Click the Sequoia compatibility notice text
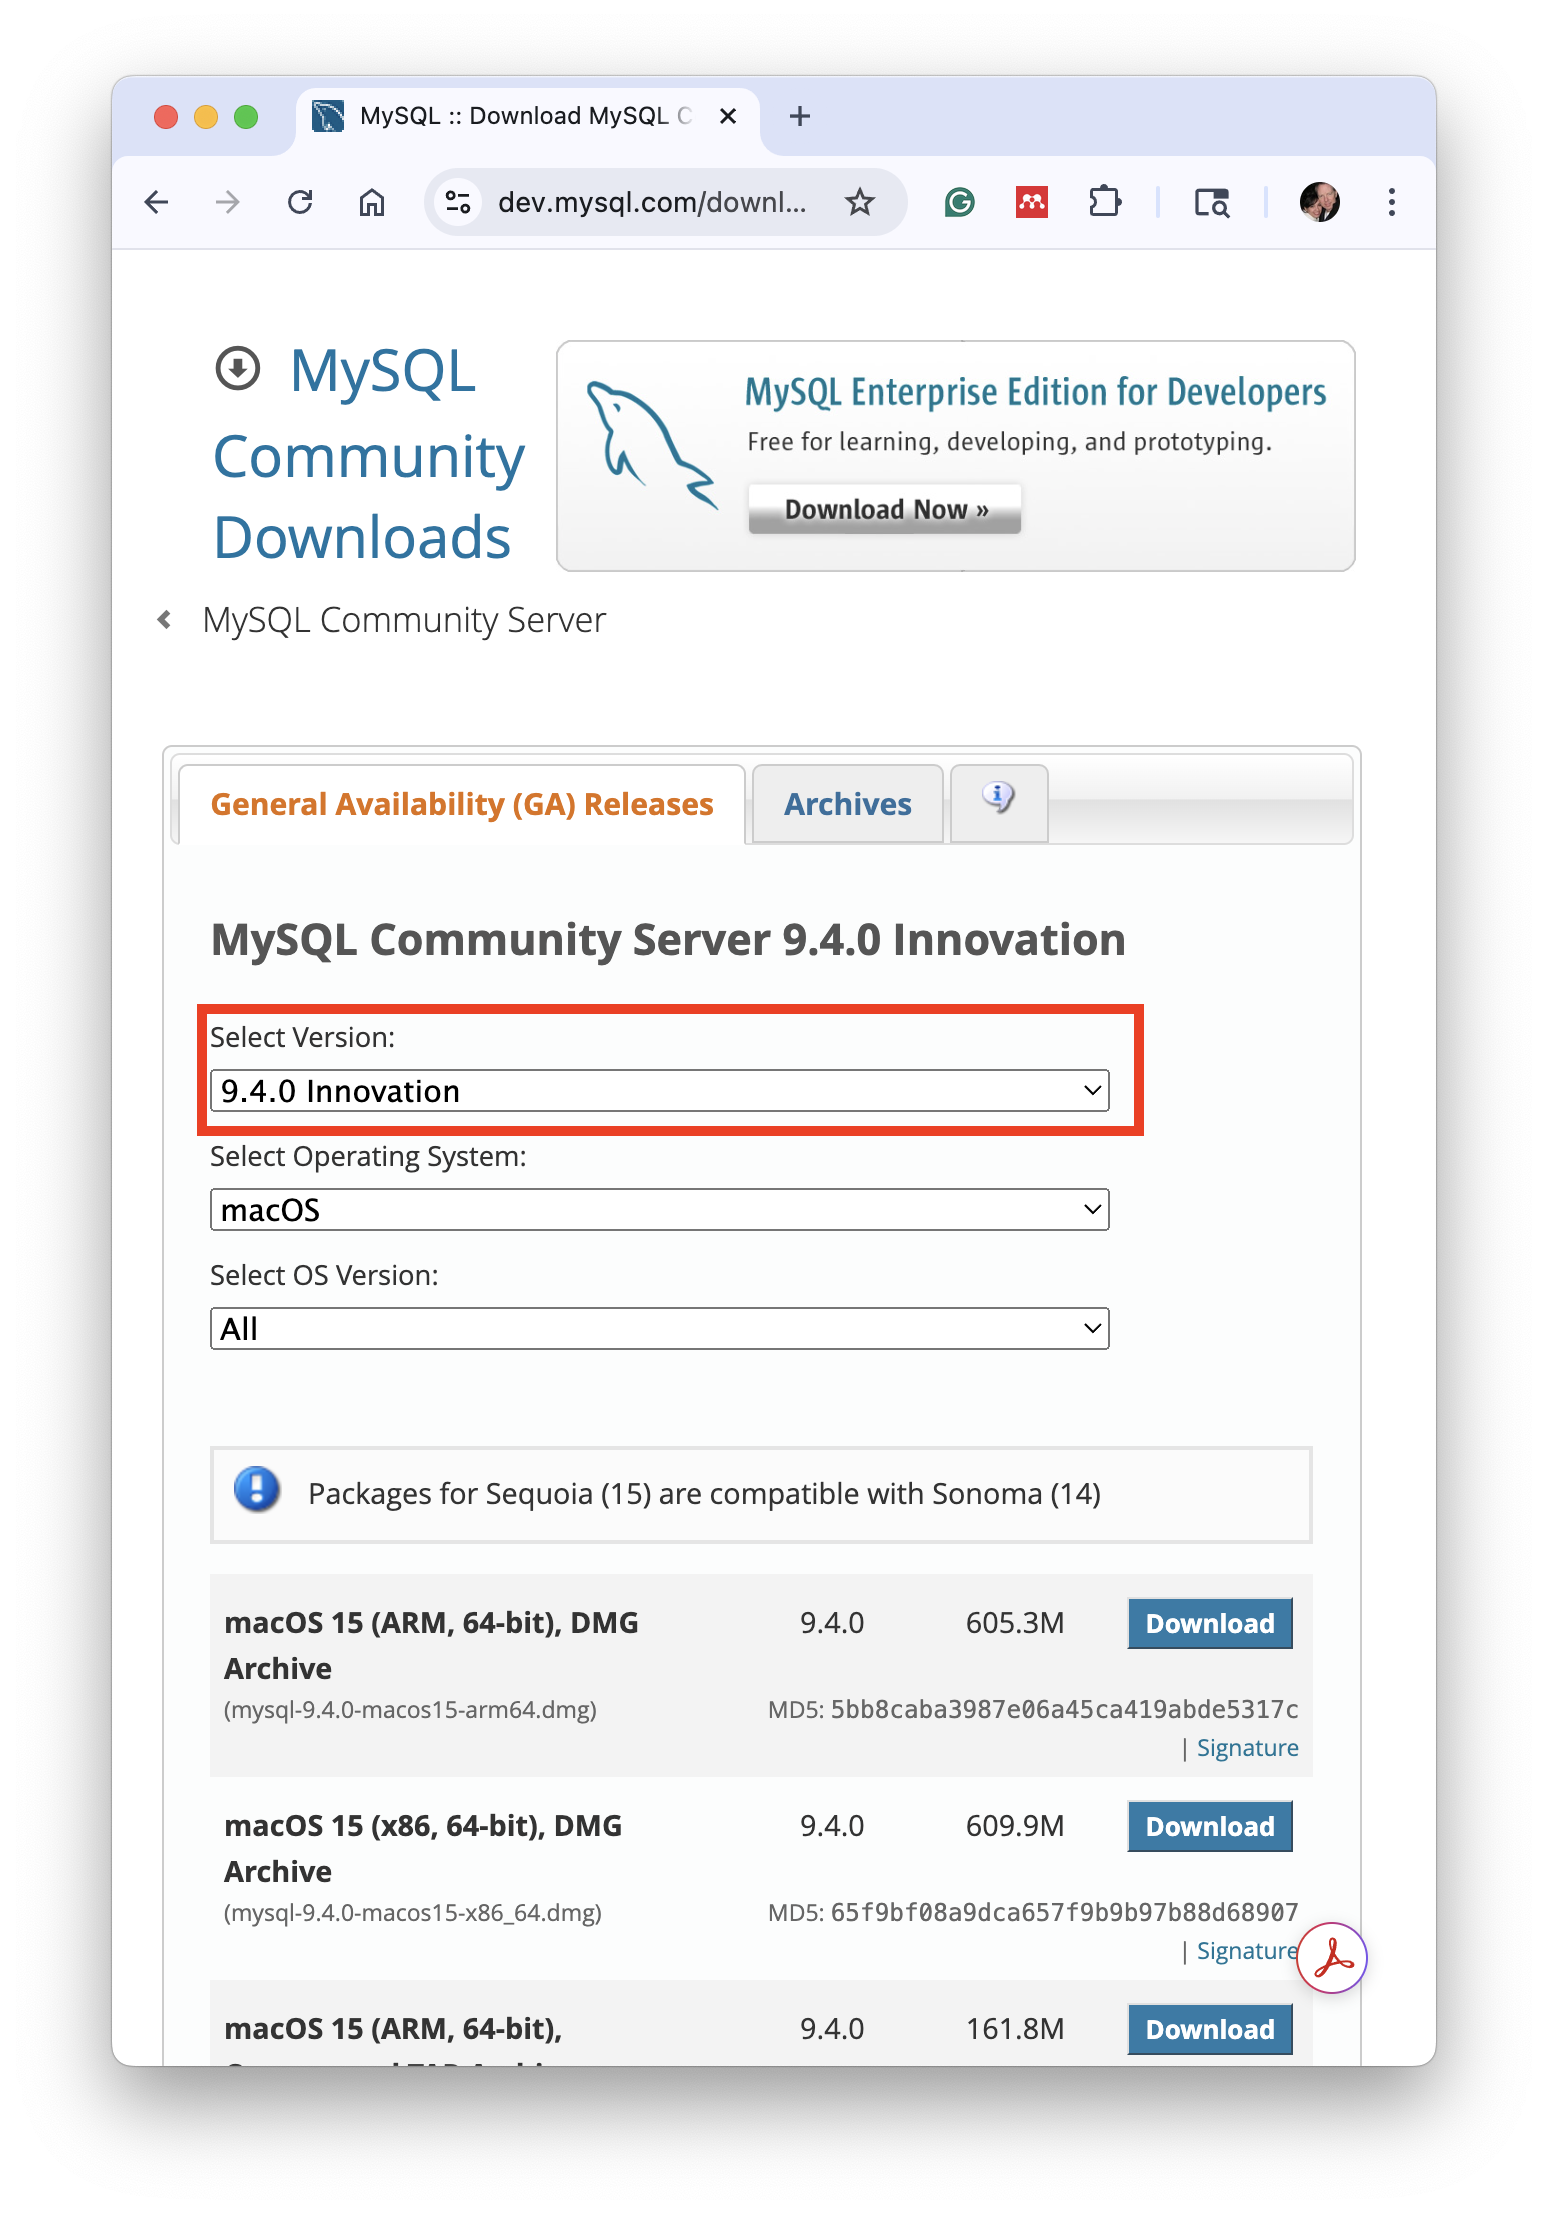Screen dimensions: 1548x2214 (704, 1493)
